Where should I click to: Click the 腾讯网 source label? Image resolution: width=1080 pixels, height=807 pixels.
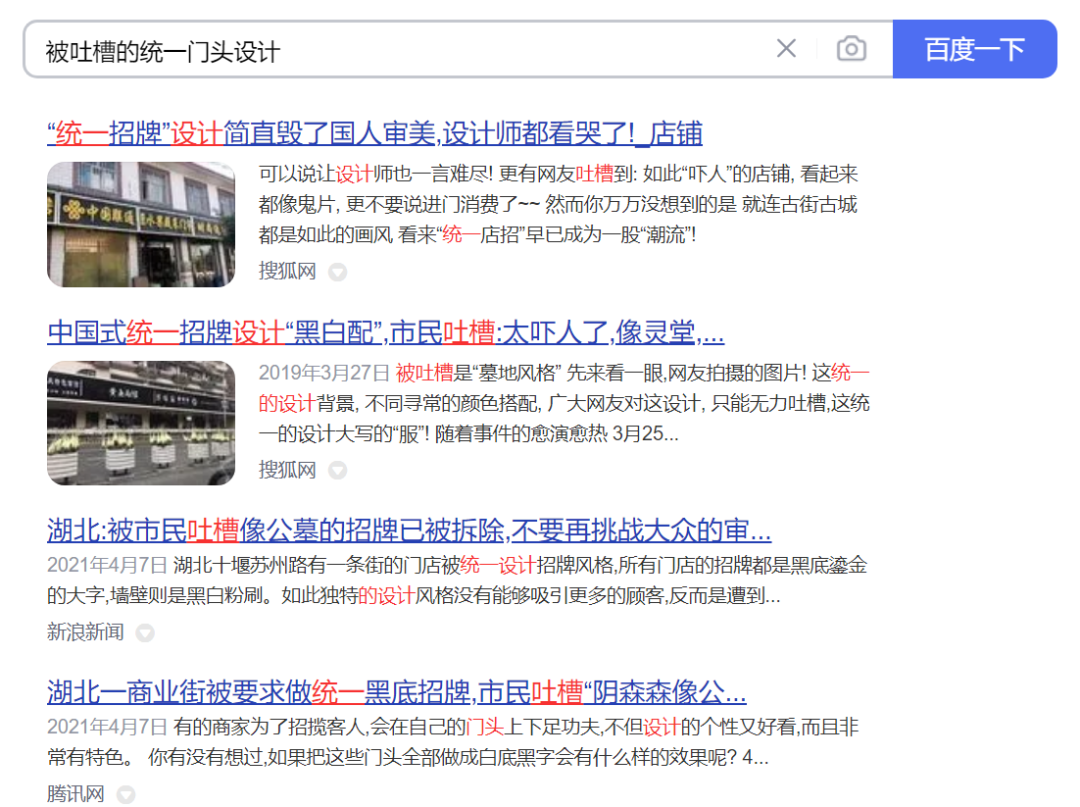74,795
